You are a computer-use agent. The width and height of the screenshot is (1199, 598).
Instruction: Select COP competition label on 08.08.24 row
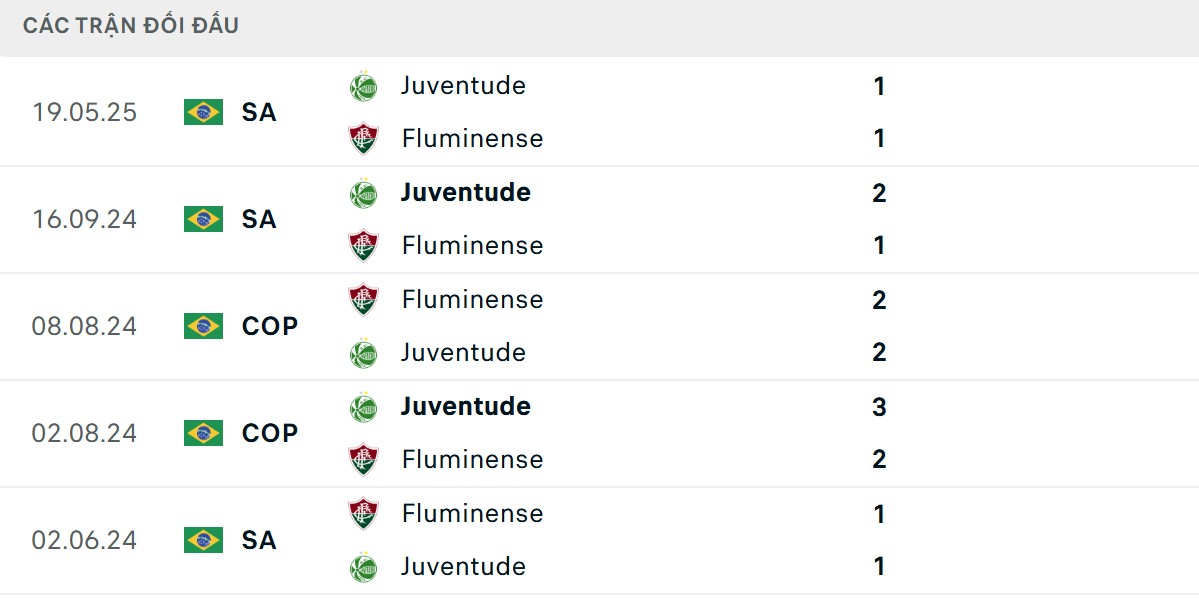pos(270,326)
